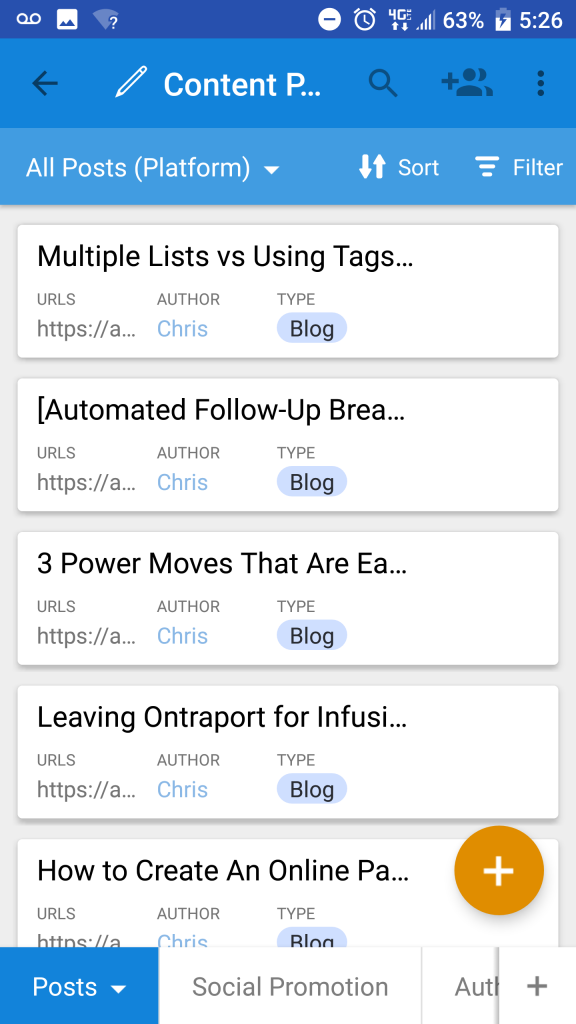Tap the pencil edit icon beside title
Image resolution: width=576 pixels, height=1024 pixels.
click(131, 84)
